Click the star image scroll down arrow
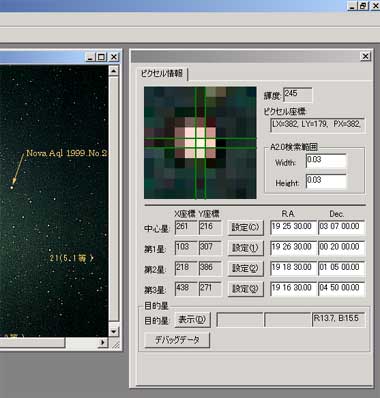380x398 pixels. (x=113, y=331)
